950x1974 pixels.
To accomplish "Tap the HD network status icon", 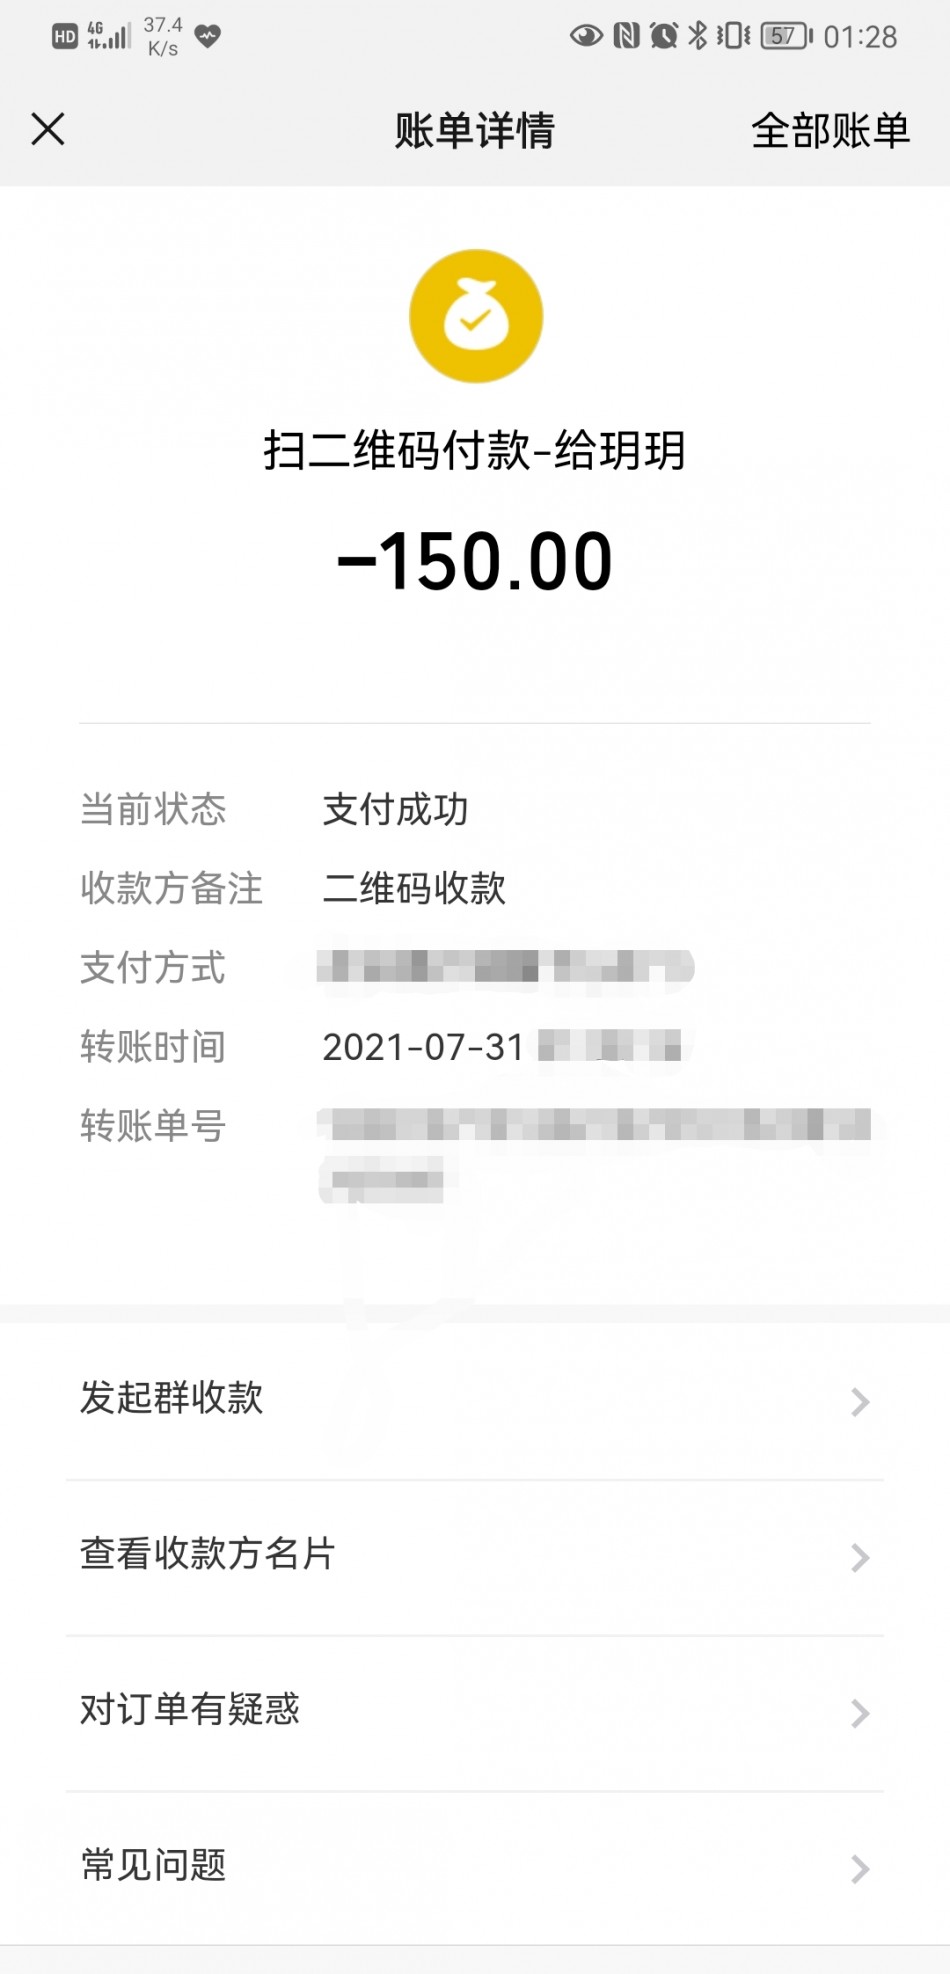I will (65, 37).
